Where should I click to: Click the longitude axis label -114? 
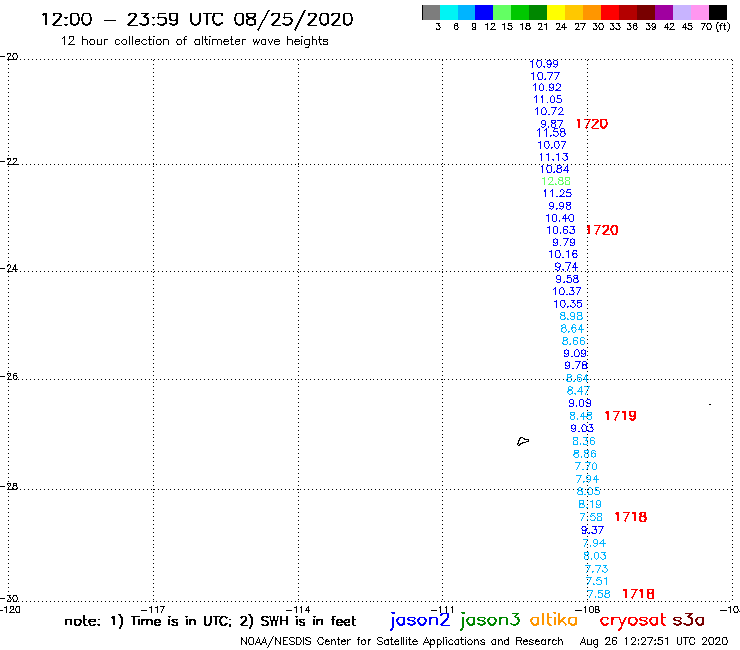pyautogui.click(x=298, y=610)
